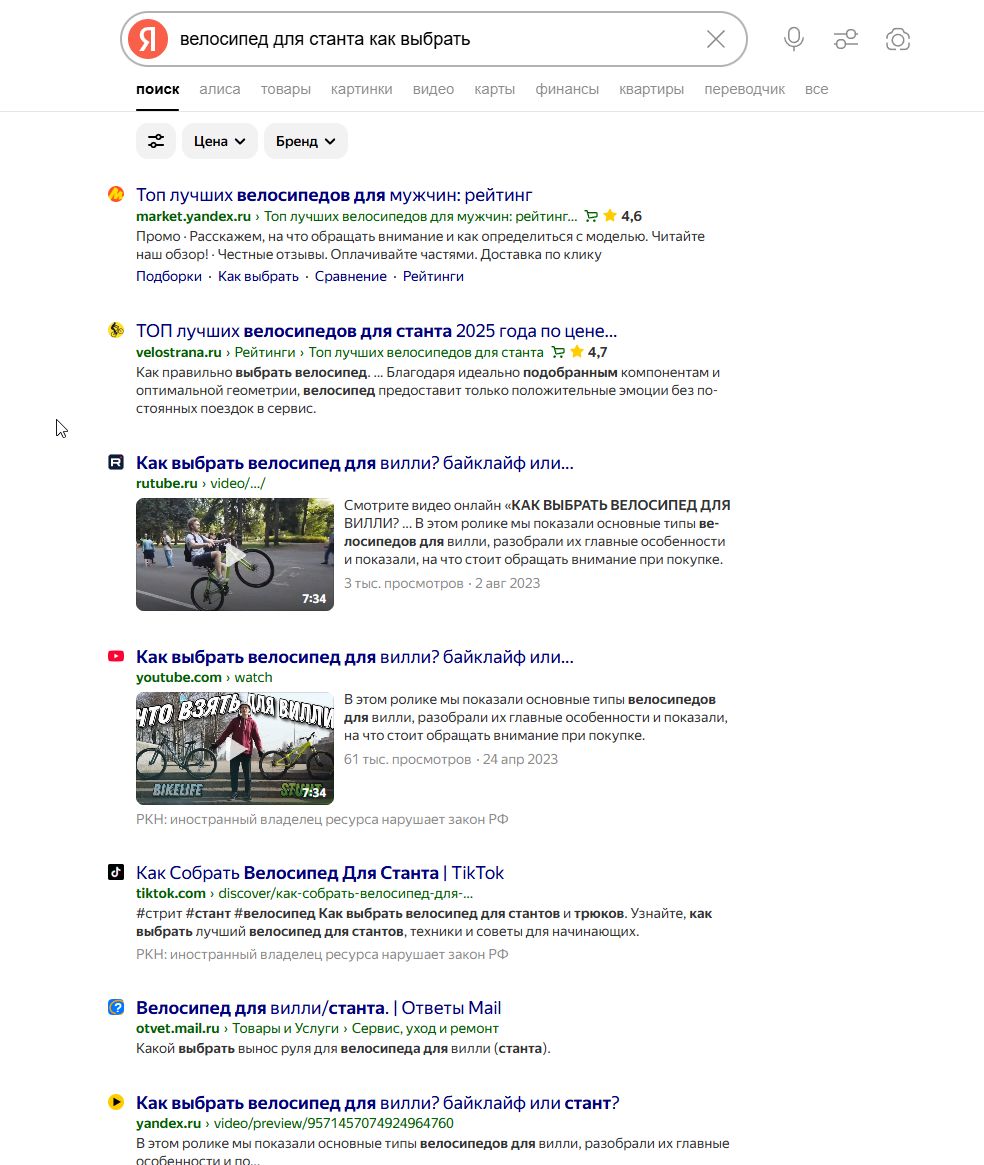Click the search query input field
The image size is (984, 1165).
tap(435, 39)
